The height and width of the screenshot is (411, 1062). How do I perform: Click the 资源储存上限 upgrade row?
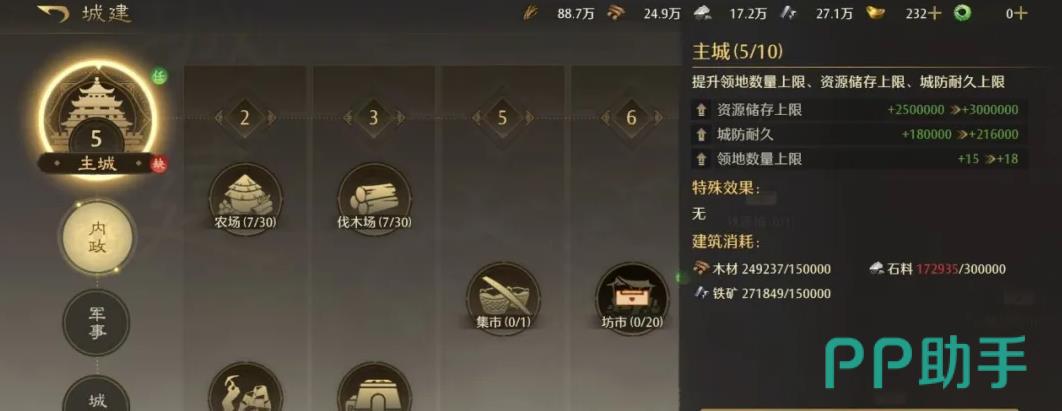coord(857,110)
